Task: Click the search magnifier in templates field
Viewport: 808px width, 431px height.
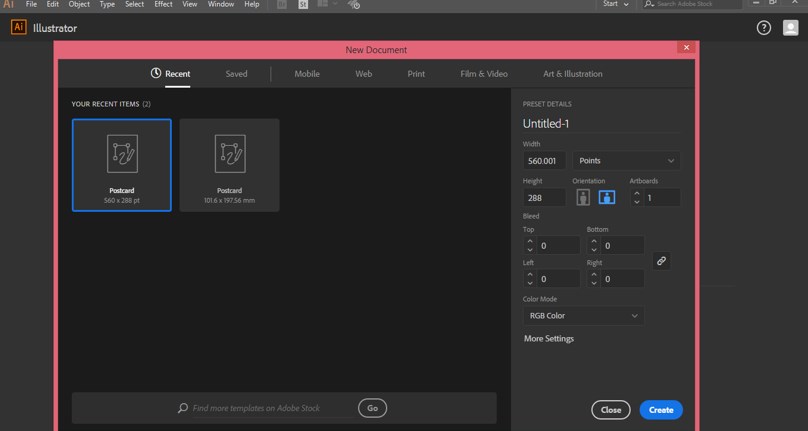Action: 182,408
